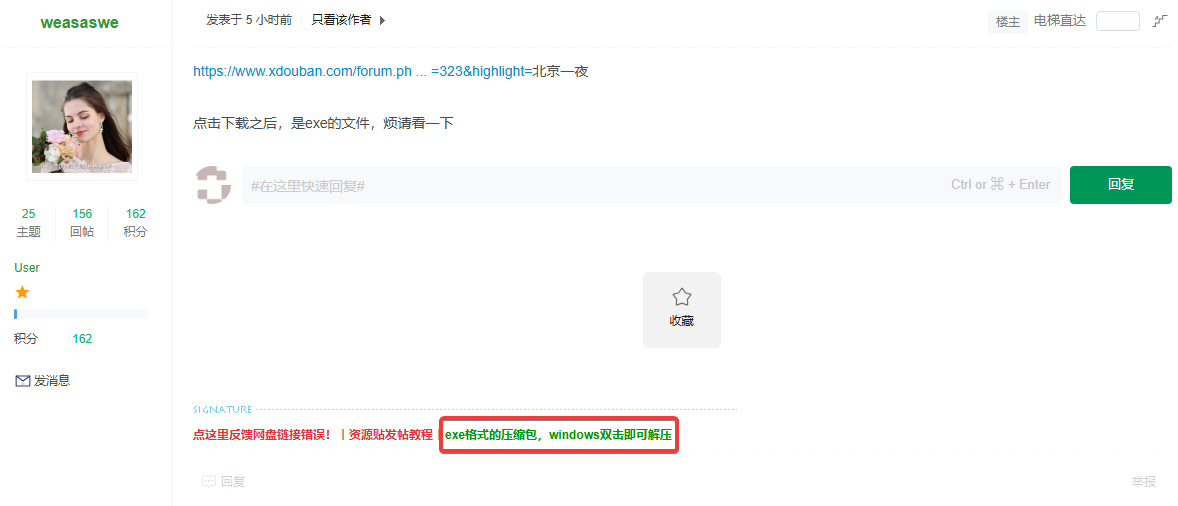
Task: Open 点这里反馈网盘链接错误 red link
Action: tap(261, 435)
